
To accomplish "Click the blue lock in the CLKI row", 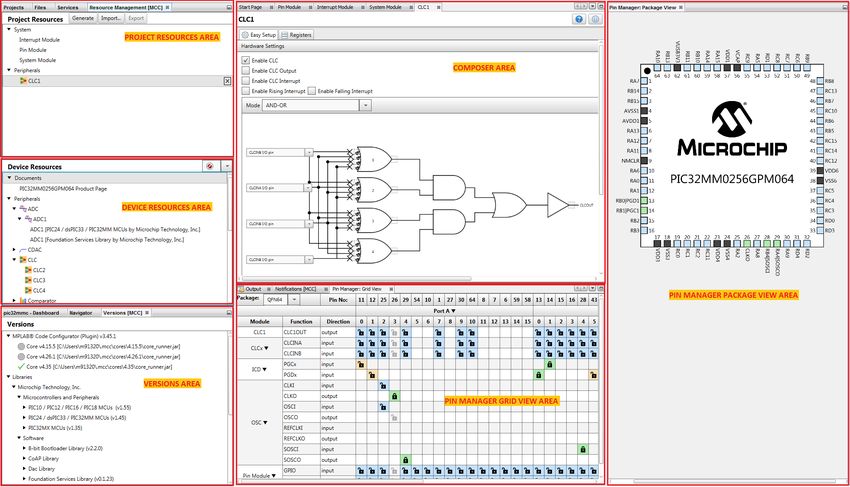I will (x=383, y=386).
